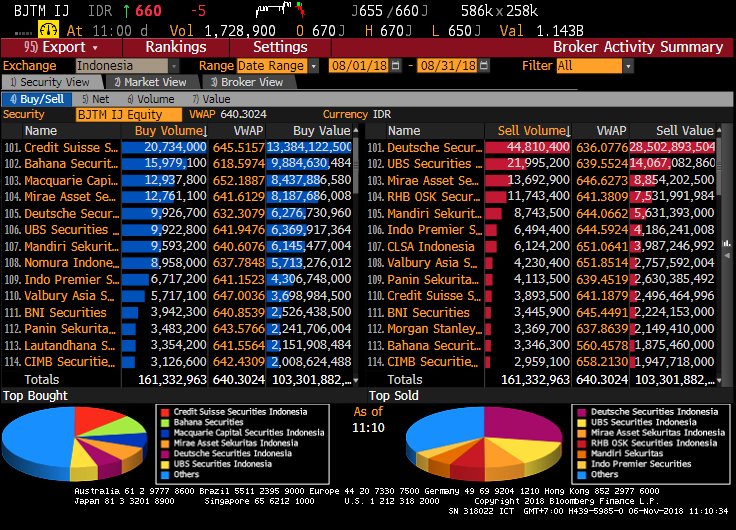Screen dimensions: 736x530
Task: Select the Volume sub-tab
Action: point(153,99)
